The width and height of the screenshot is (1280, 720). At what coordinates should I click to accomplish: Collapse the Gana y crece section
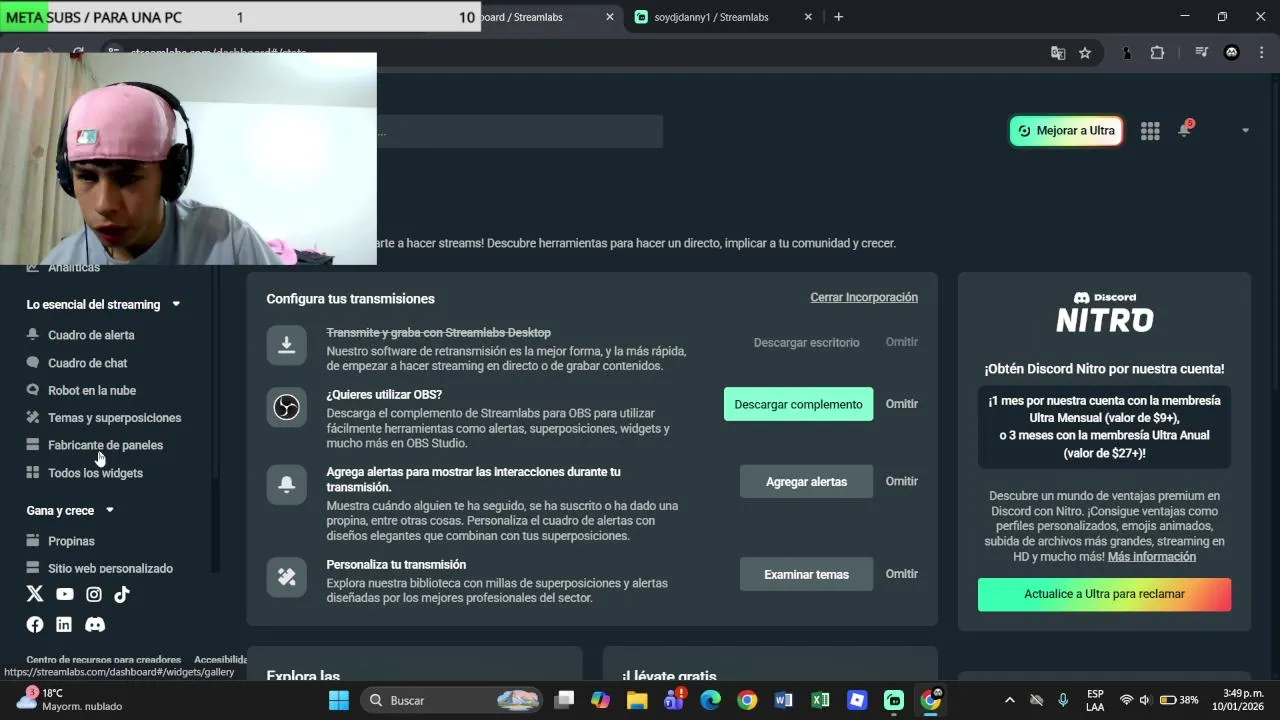(x=110, y=510)
